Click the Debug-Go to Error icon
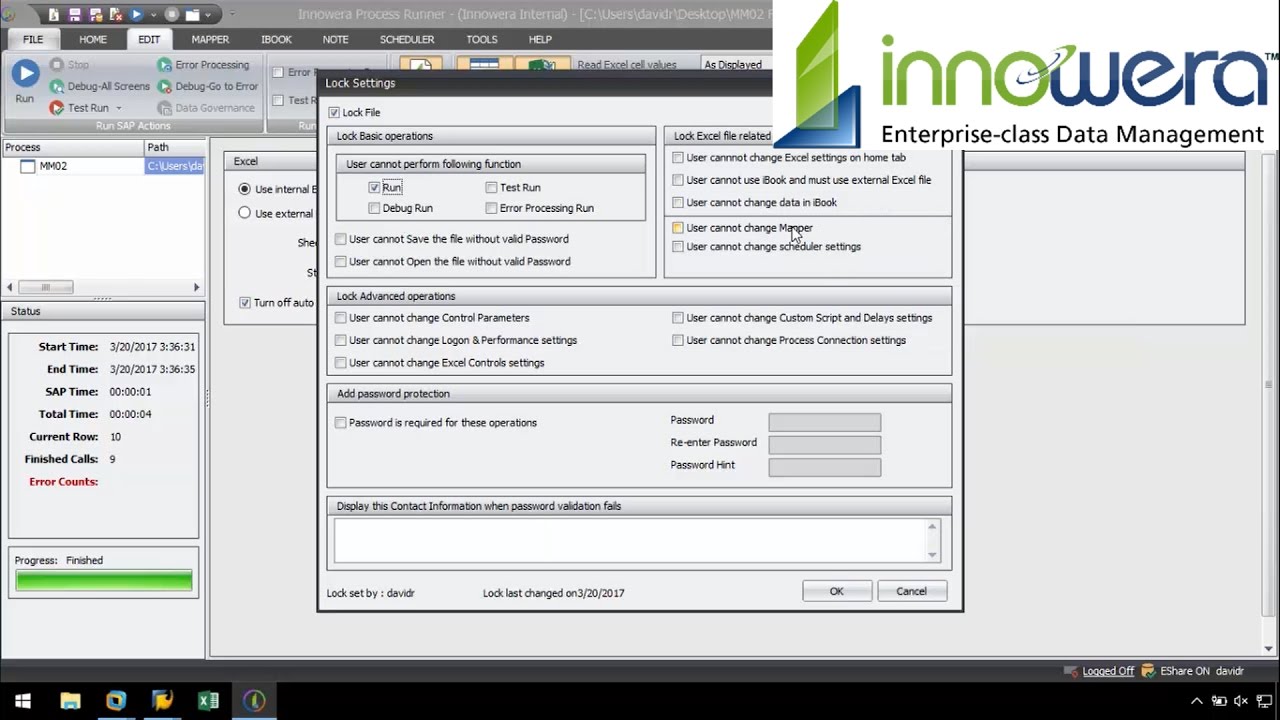The width and height of the screenshot is (1280, 720). (165, 87)
